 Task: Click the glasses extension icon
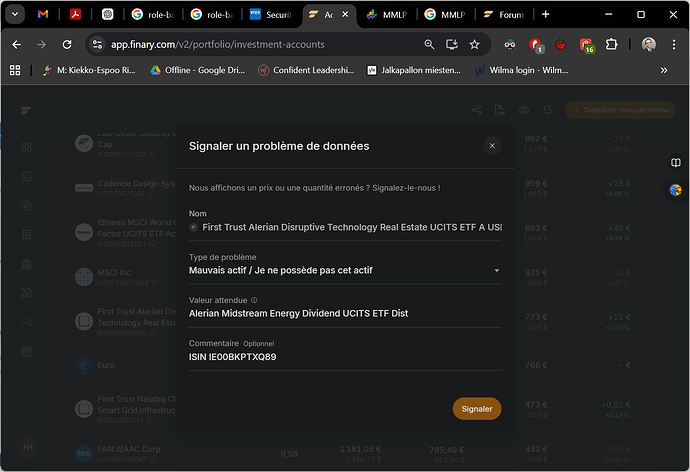click(510, 44)
